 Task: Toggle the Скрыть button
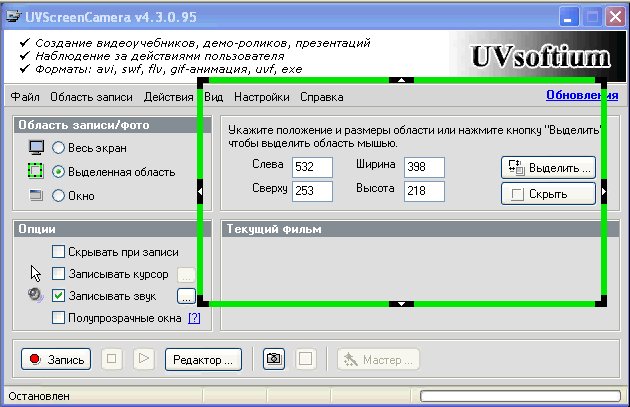[548, 194]
